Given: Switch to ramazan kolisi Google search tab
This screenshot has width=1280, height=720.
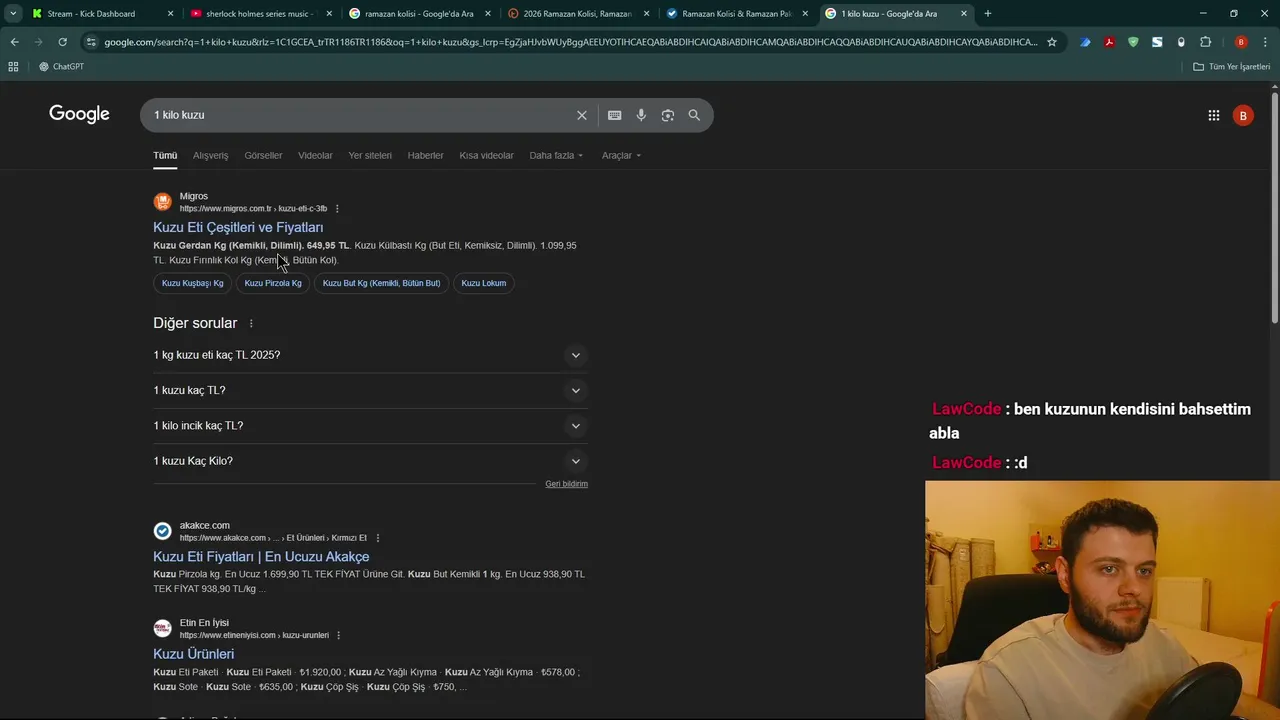Looking at the screenshot, I should 420,13.
